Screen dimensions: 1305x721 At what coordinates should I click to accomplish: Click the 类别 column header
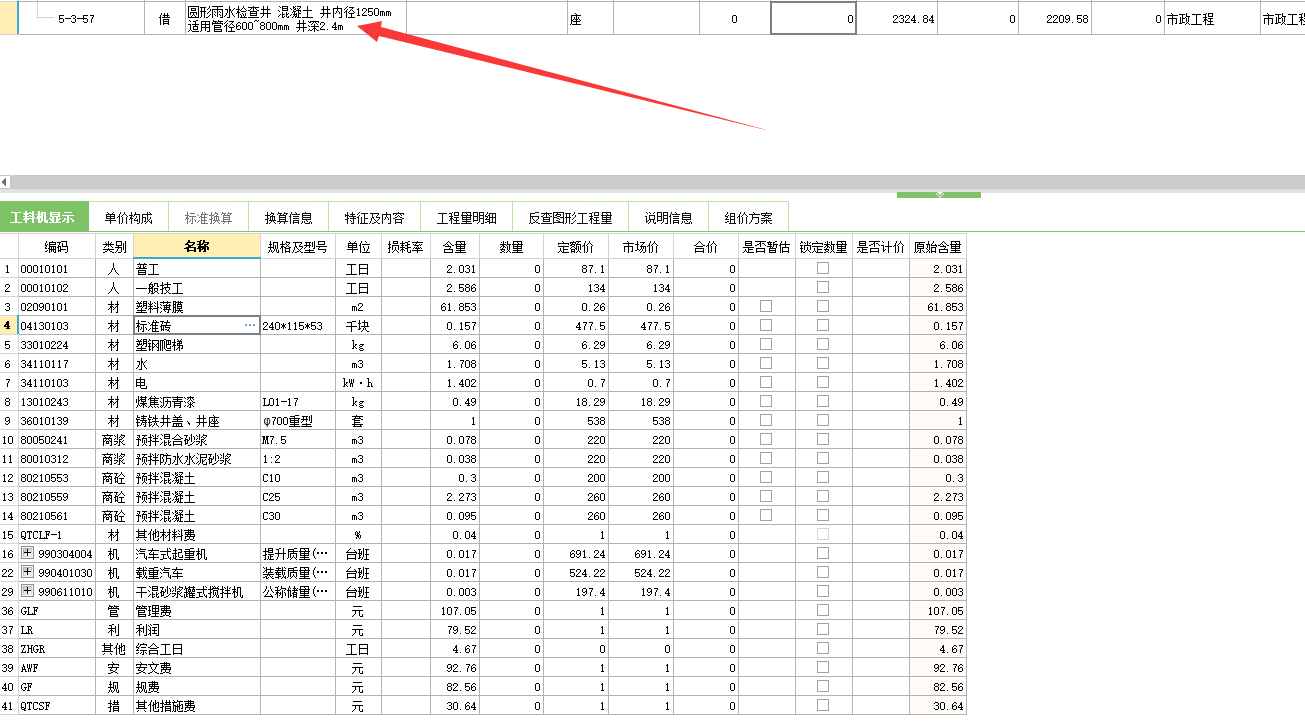[x=114, y=247]
